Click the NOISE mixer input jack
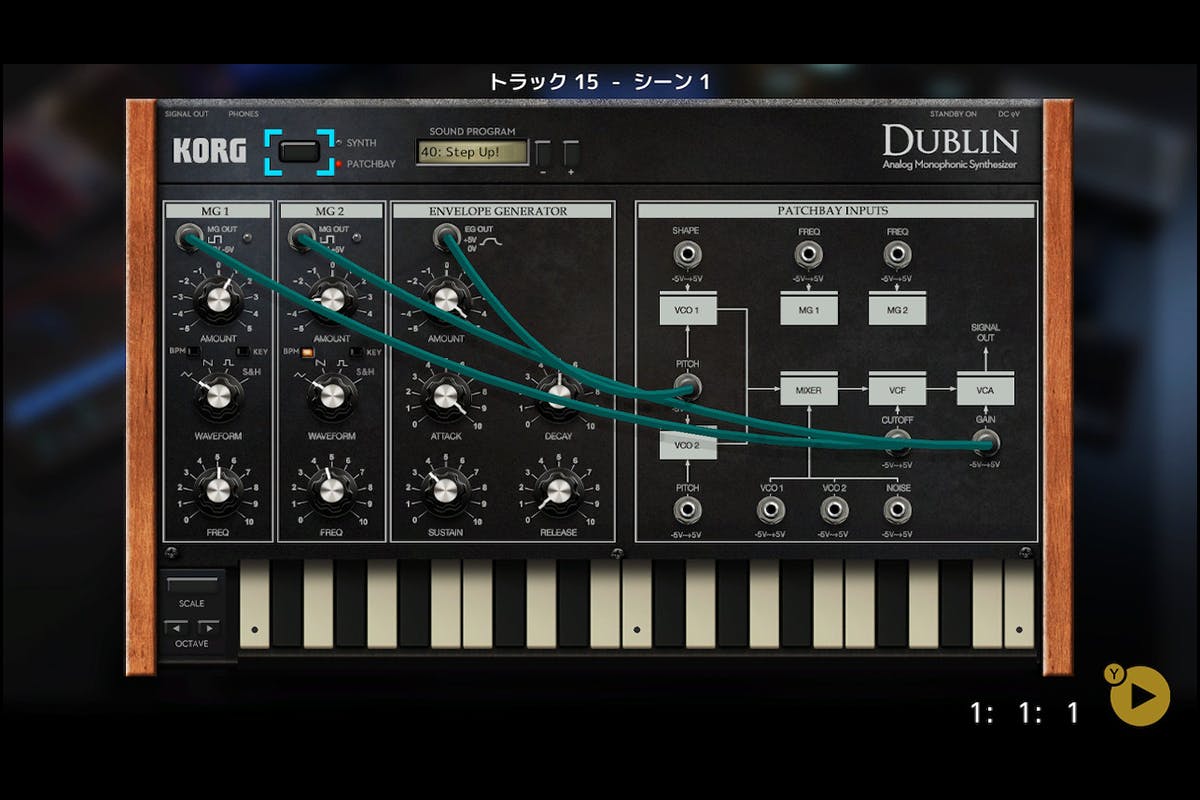The width and height of the screenshot is (1200, 800). click(897, 510)
